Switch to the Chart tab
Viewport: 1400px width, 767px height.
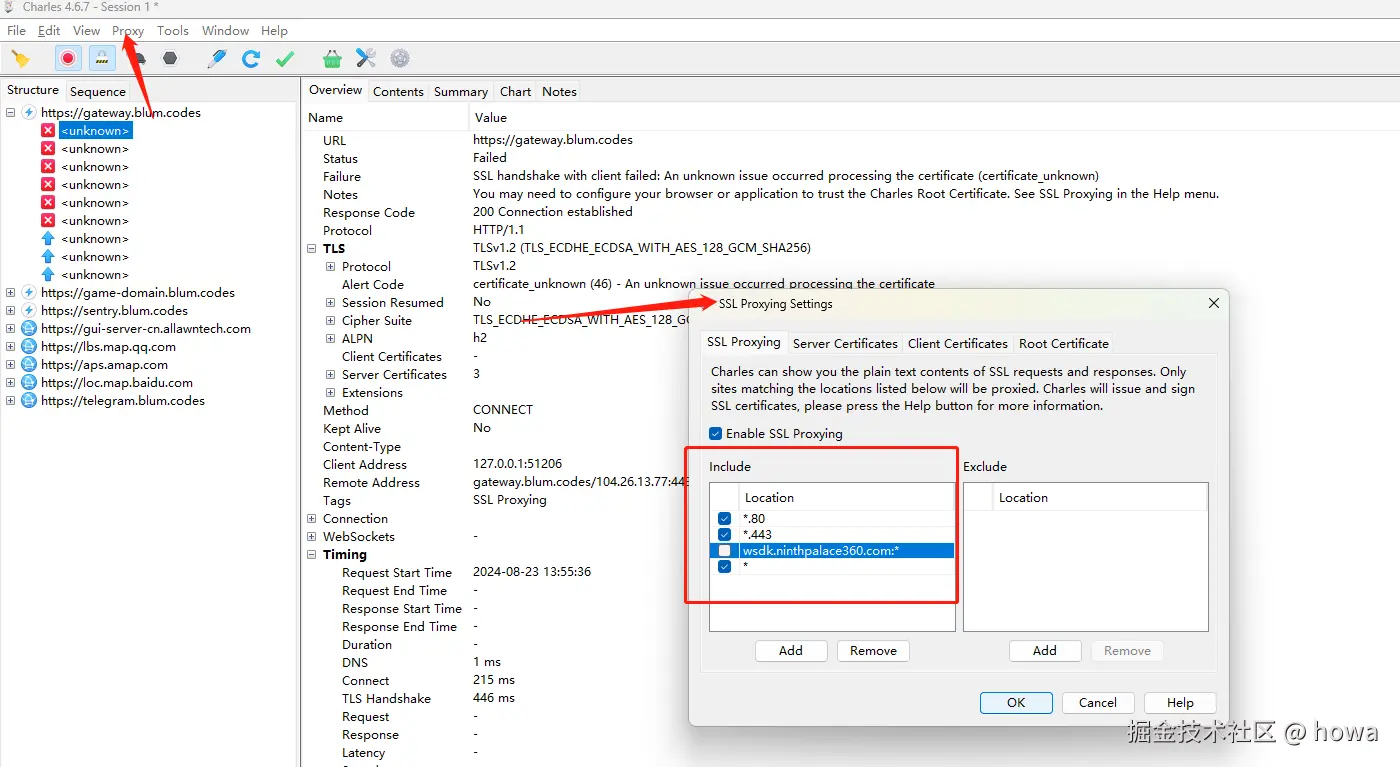pyautogui.click(x=516, y=91)
